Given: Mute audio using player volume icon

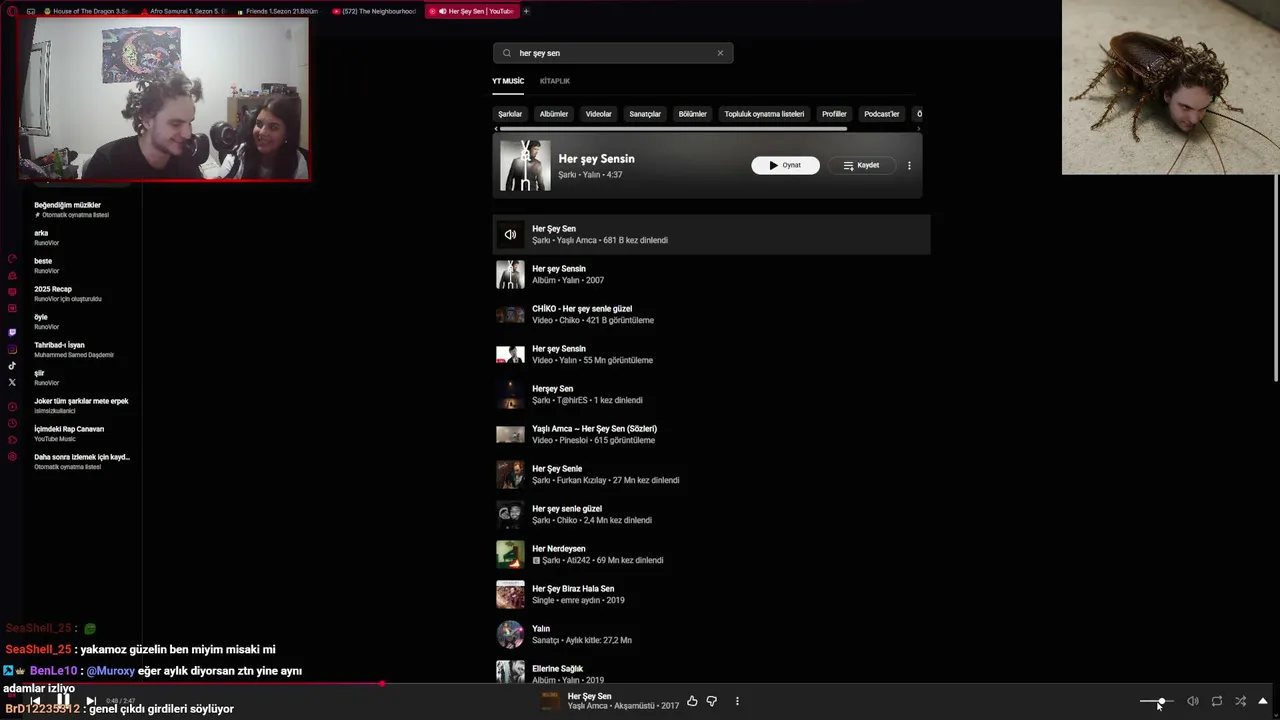Looking at the screenshot, I should [x=1192, y=701].
